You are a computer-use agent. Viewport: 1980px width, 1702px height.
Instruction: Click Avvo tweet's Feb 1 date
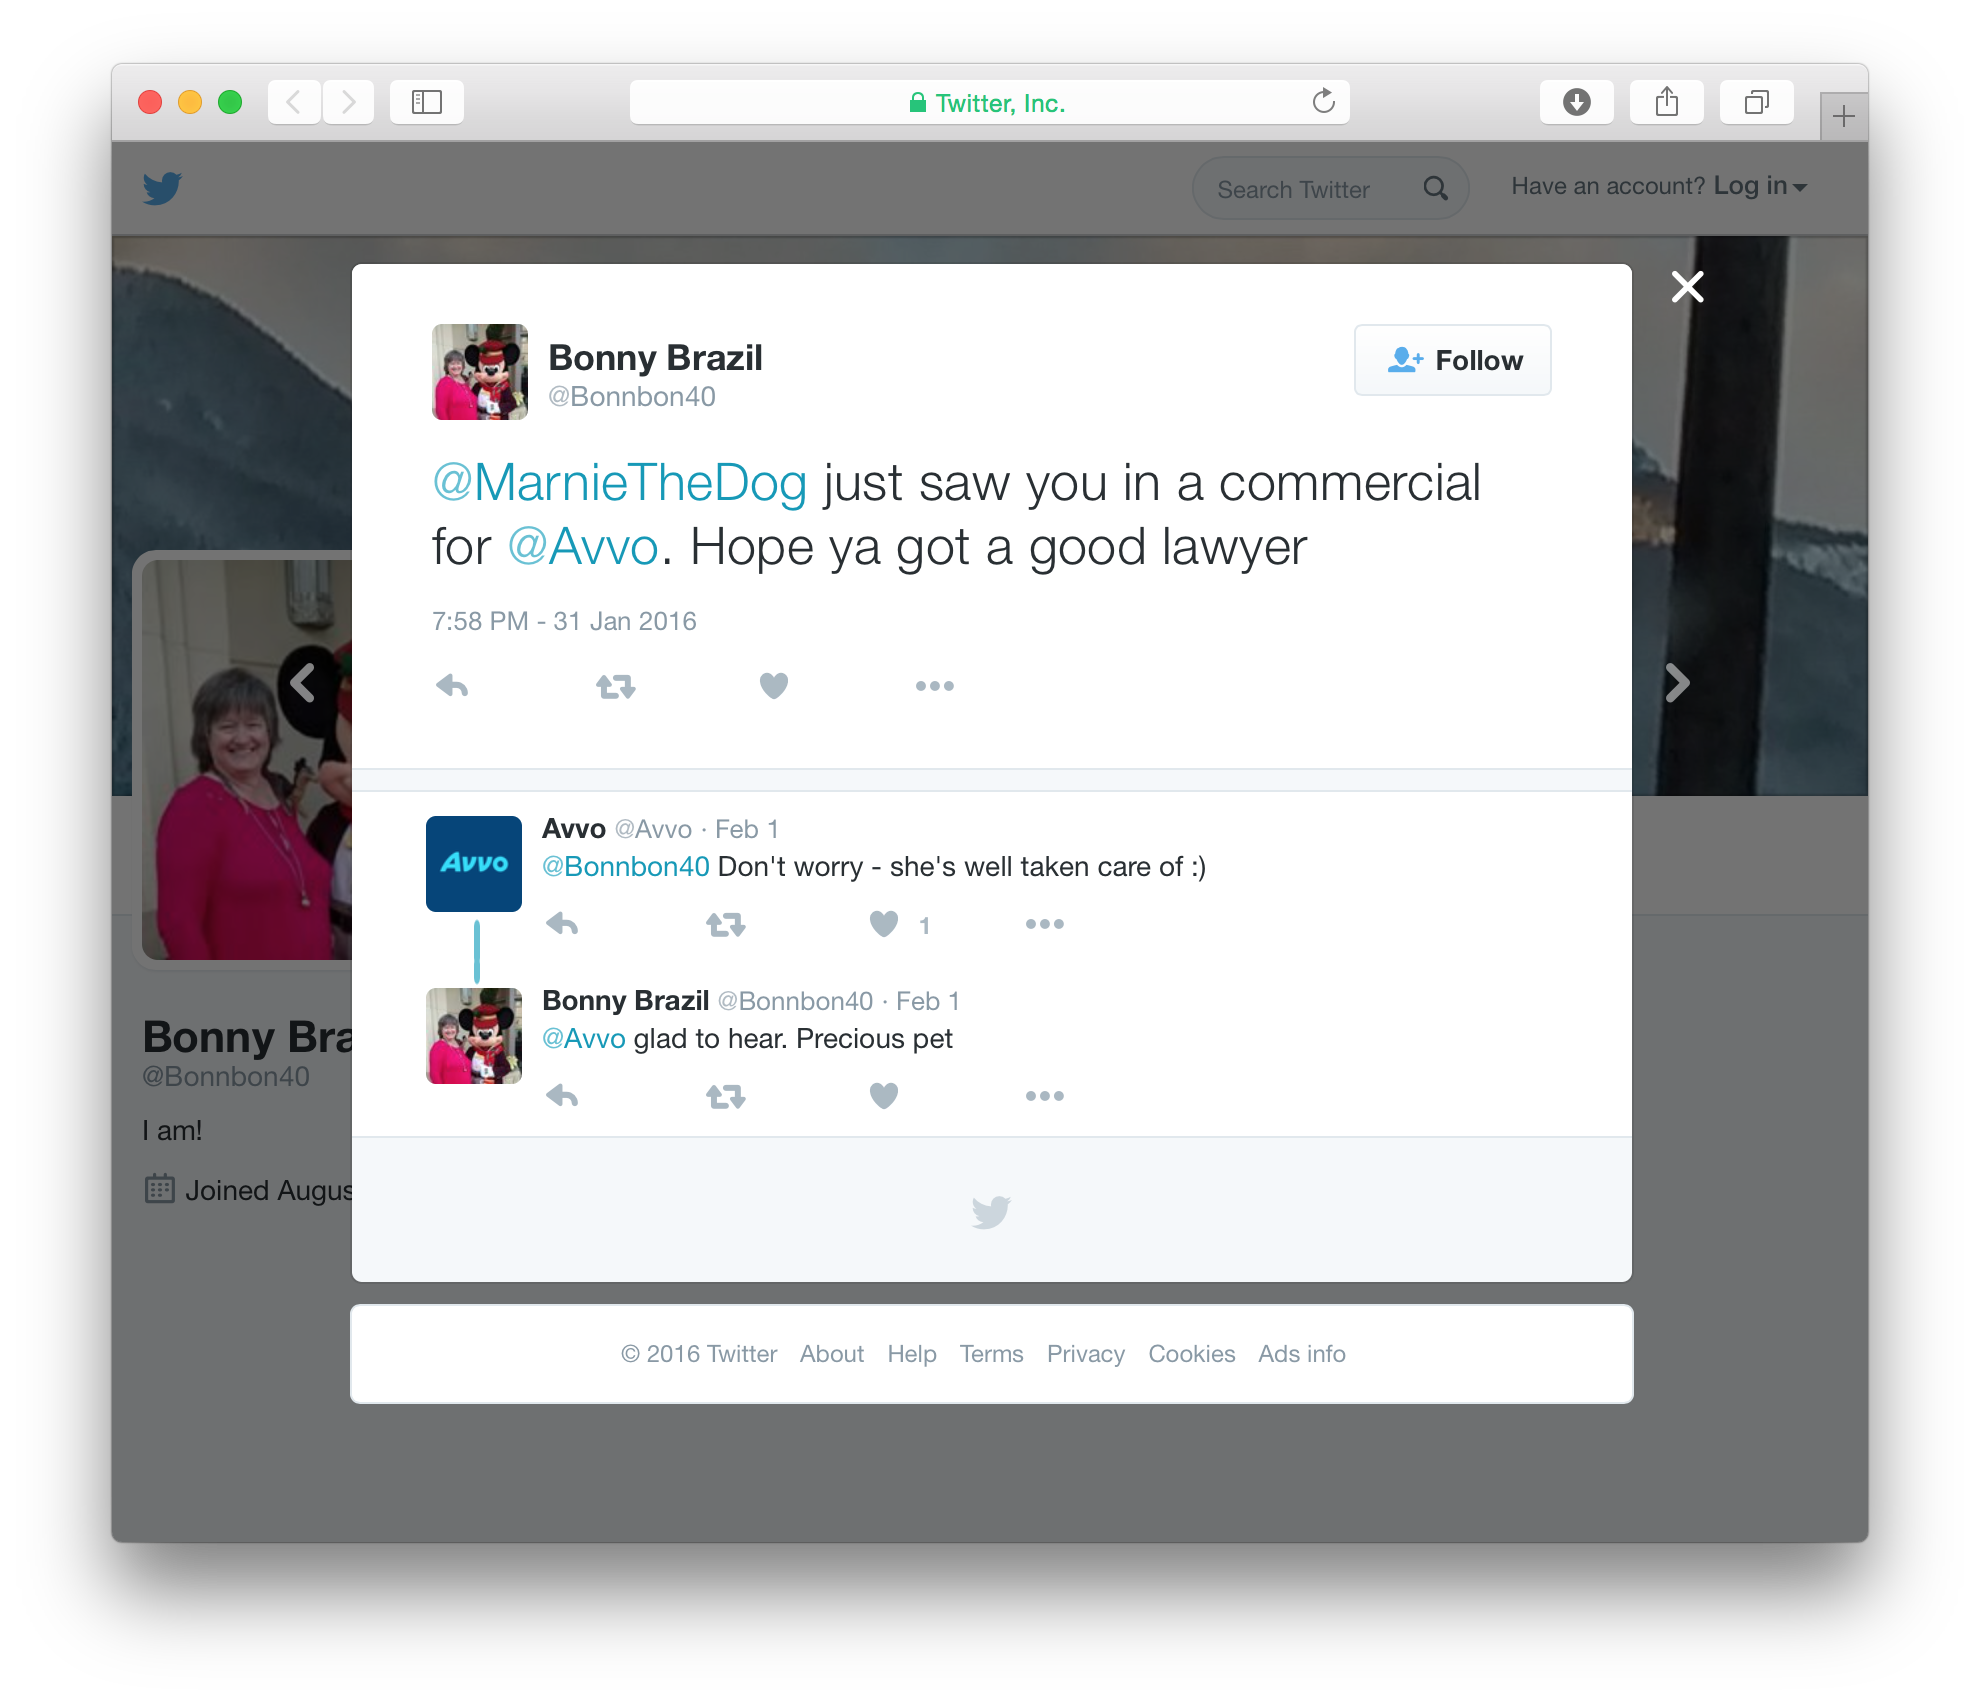click(746, 829)
